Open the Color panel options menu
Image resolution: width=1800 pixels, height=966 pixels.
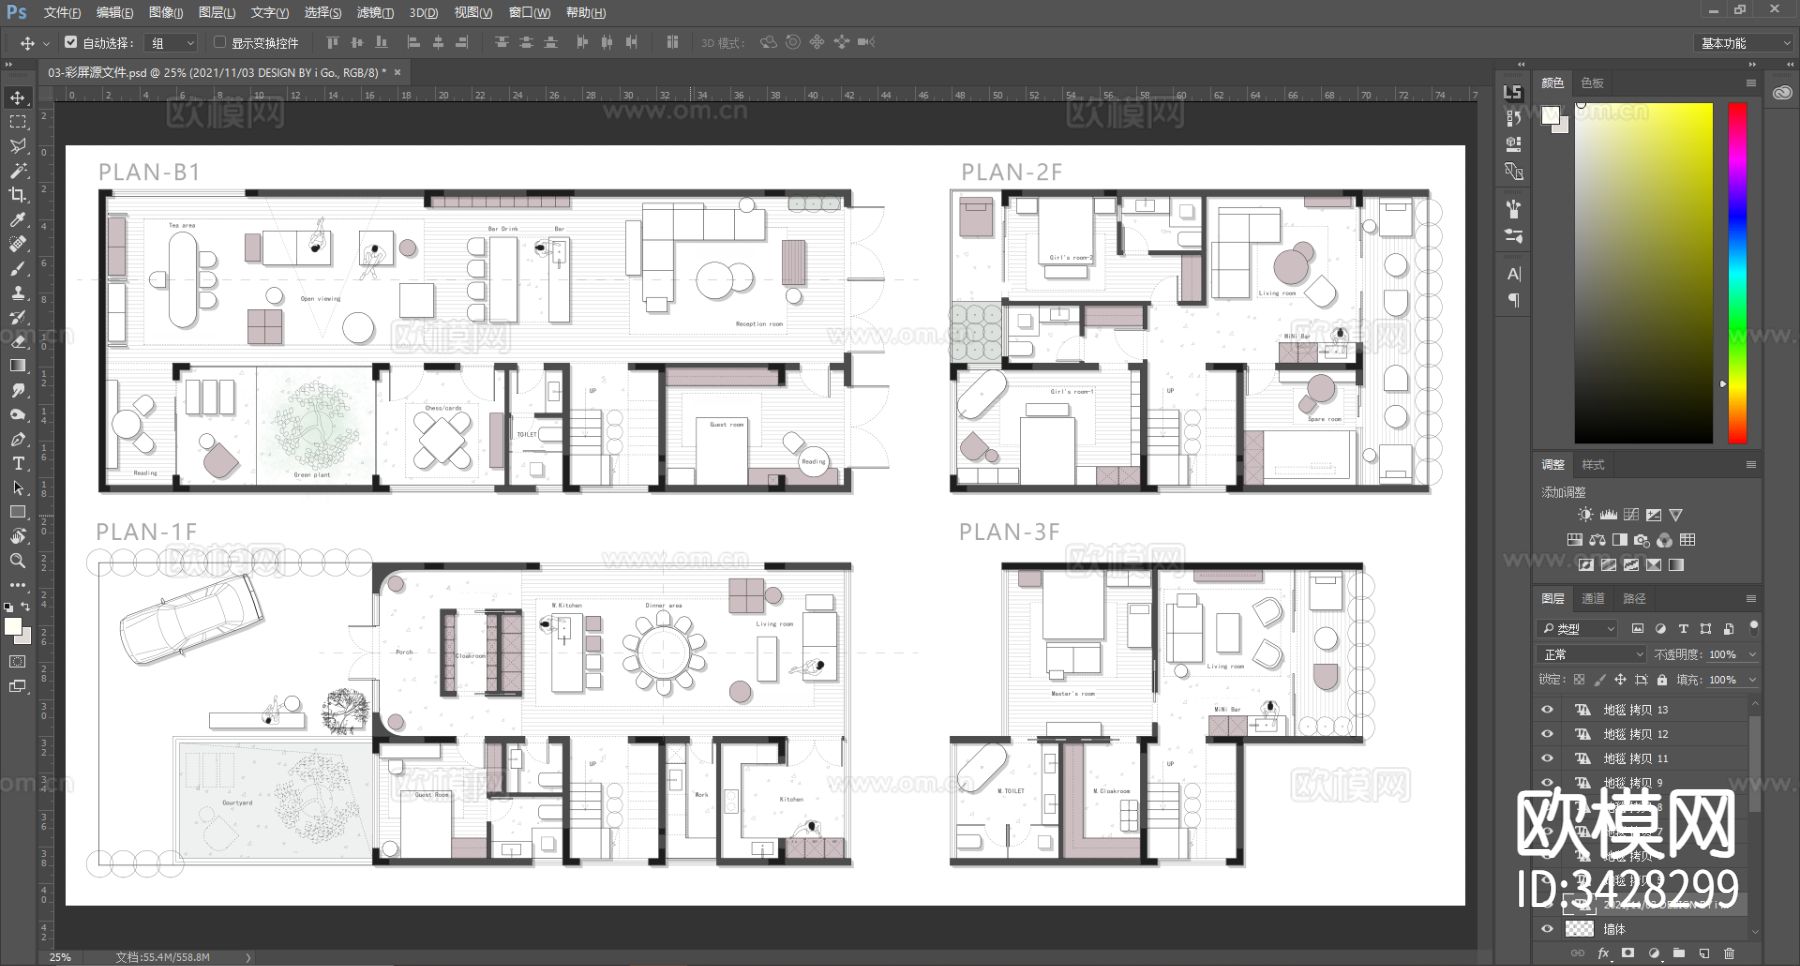(x=1751, y=83)
